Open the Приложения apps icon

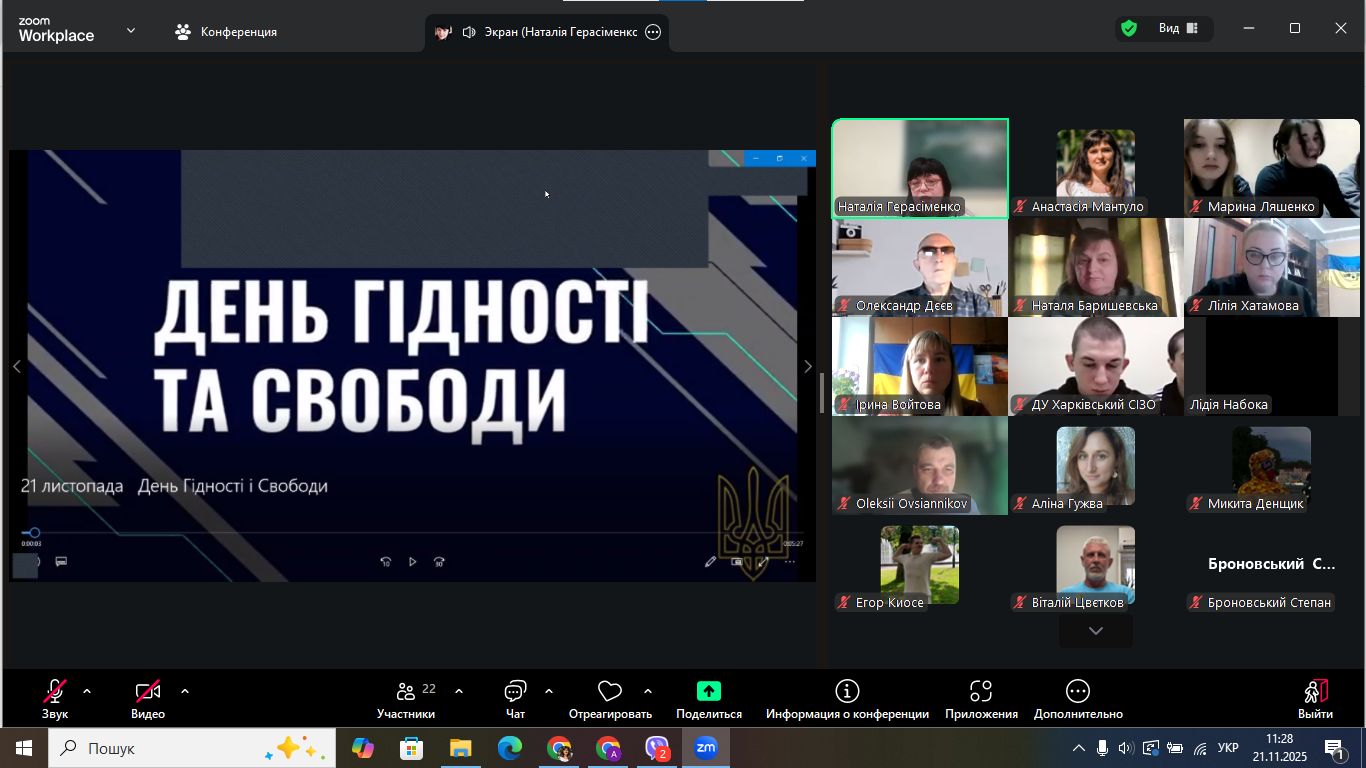[981, 698]
